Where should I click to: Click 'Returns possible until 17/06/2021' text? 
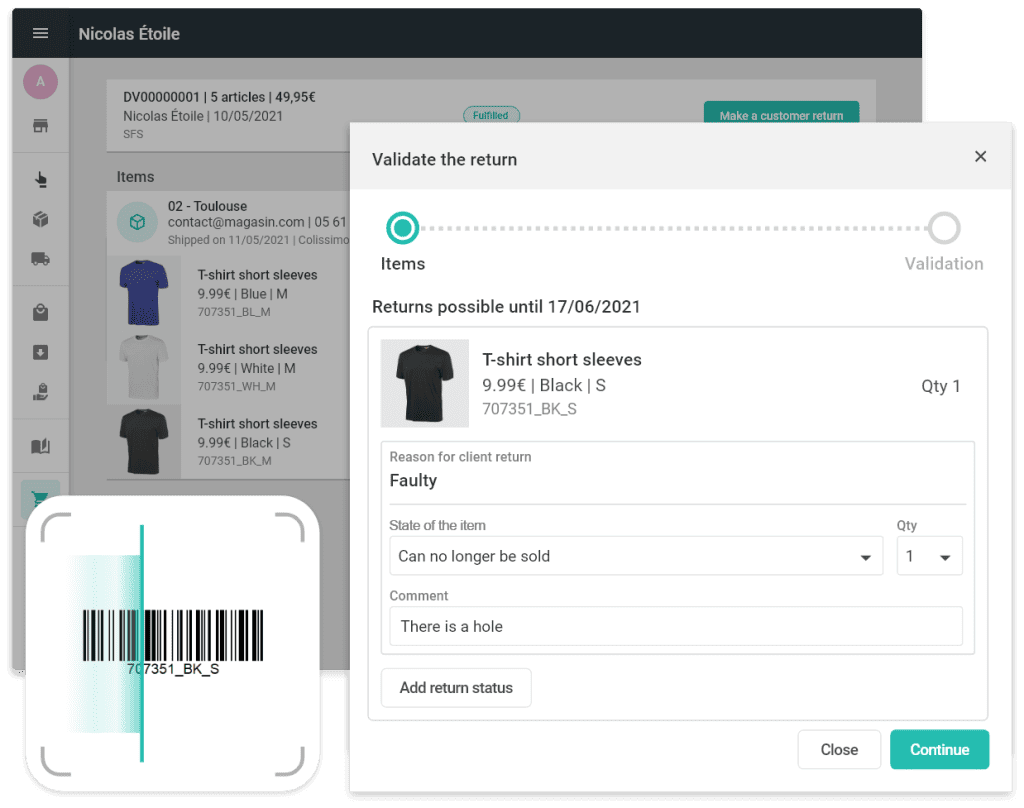click(x=506, y=307)
